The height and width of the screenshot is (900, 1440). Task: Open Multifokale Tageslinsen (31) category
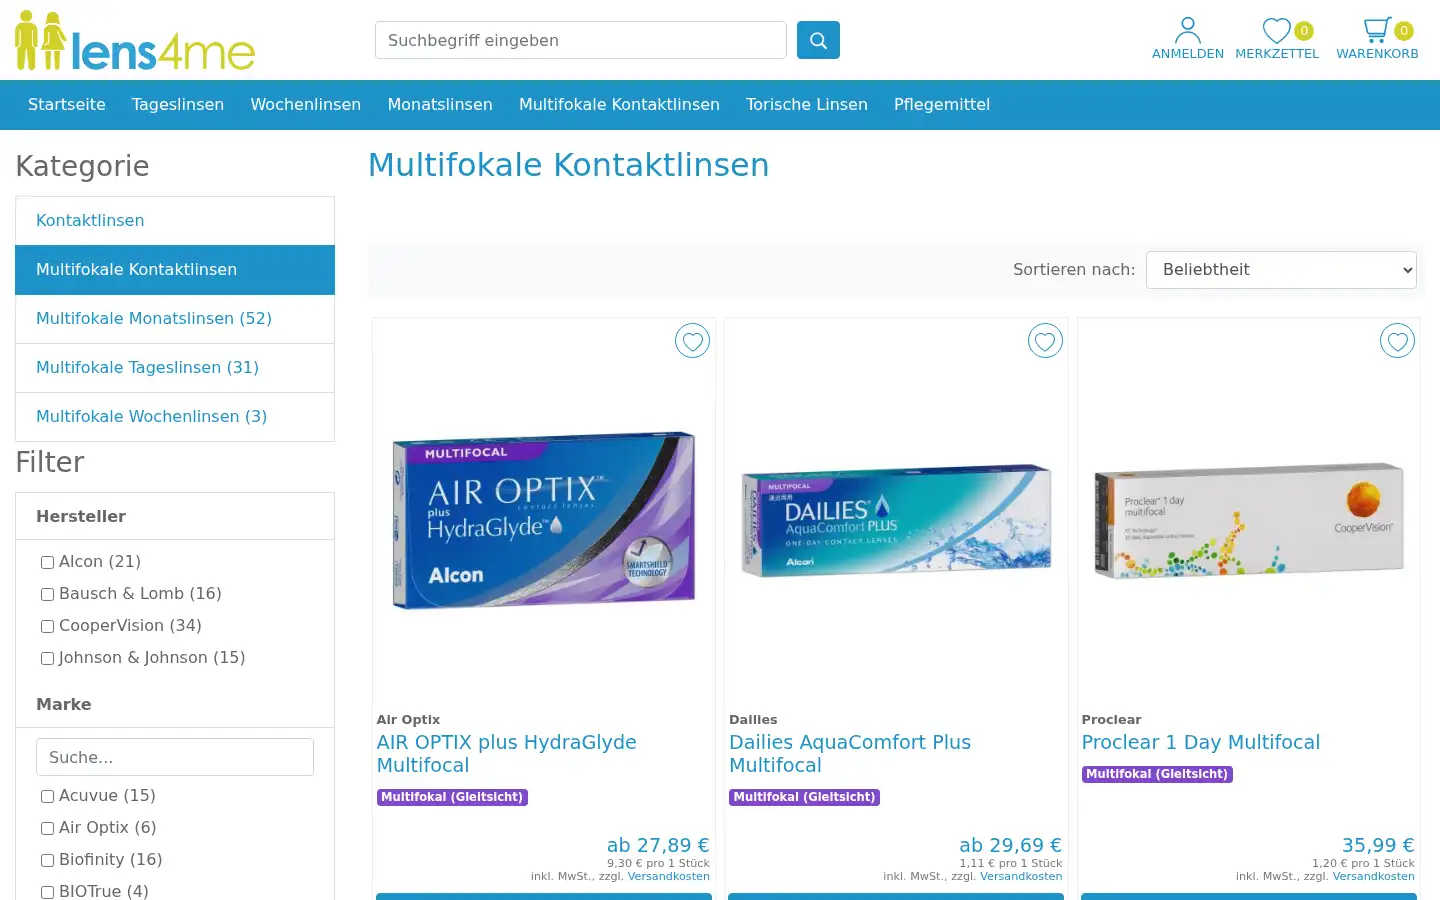coord(175,368)
